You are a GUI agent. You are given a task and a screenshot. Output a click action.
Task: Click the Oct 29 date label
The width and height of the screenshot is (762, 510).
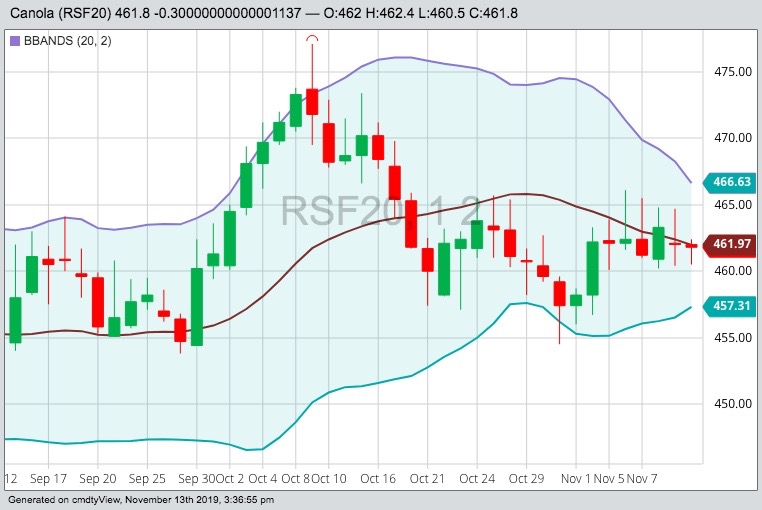[525, 479]
